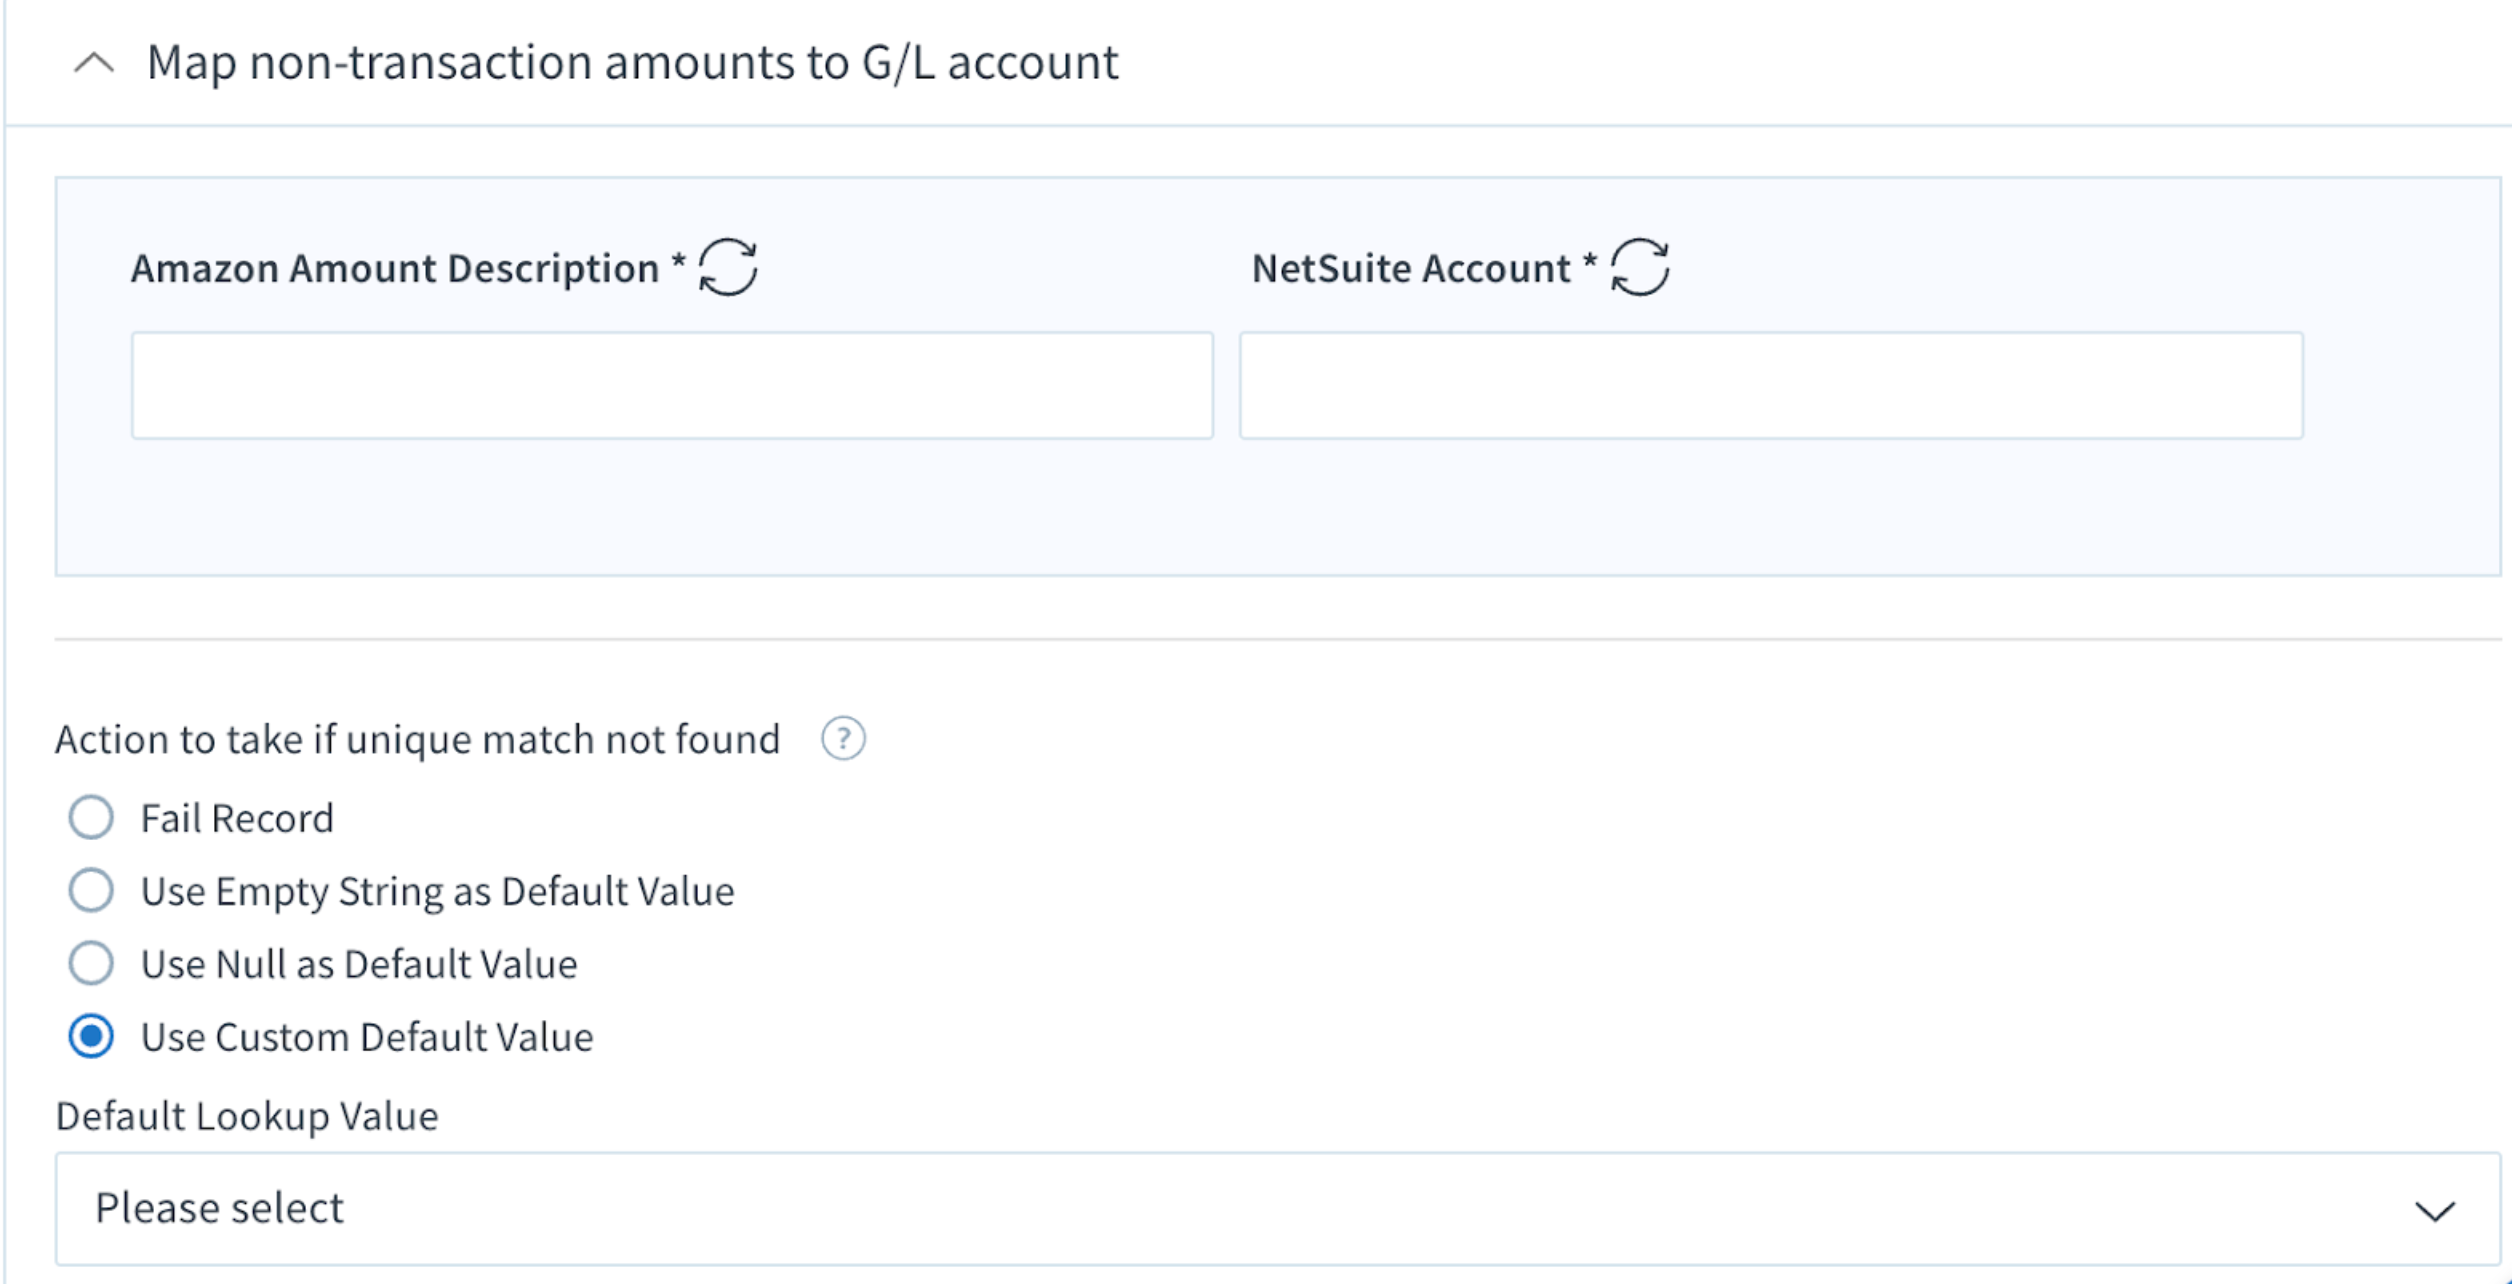The image size is (2512, 1284).
Task: Collapse the Map non-transaction amounts section chevron
Action: [95, 64]
